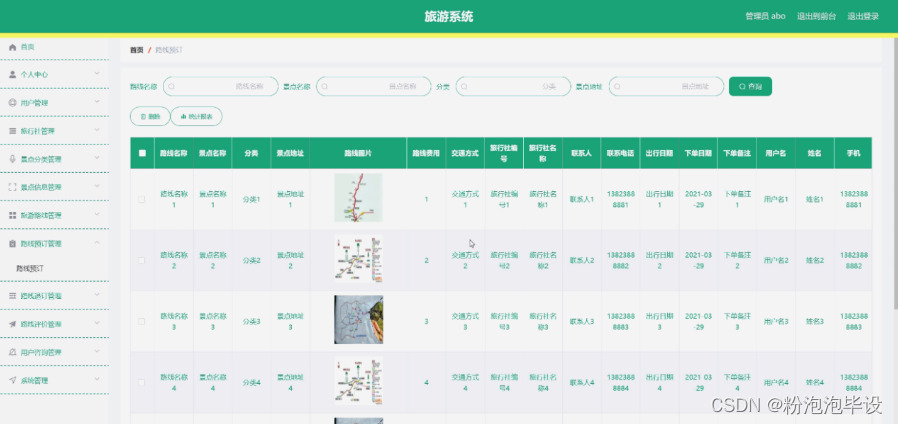Toggle the select-all checkbox in table header

(142, 153)
